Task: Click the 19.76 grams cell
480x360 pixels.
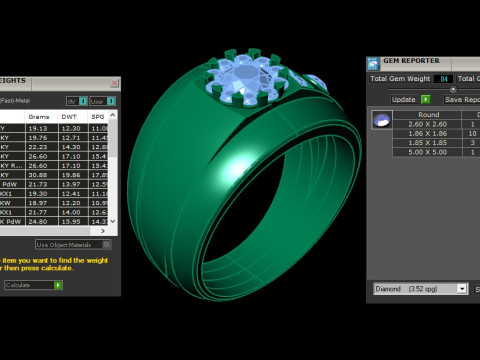Action: pyautogui.click(x=41, y=138)
